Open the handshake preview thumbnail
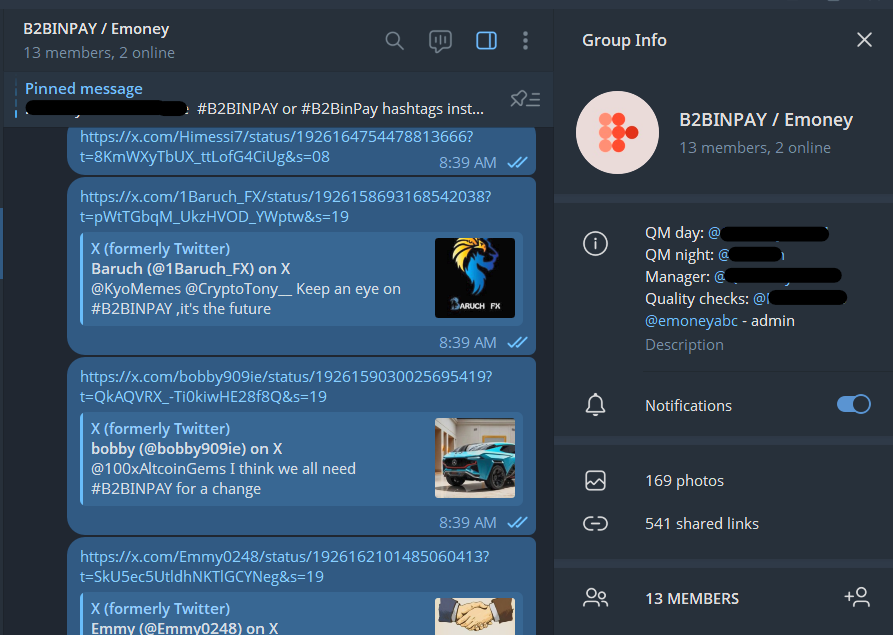 click(x=475, y=616)
